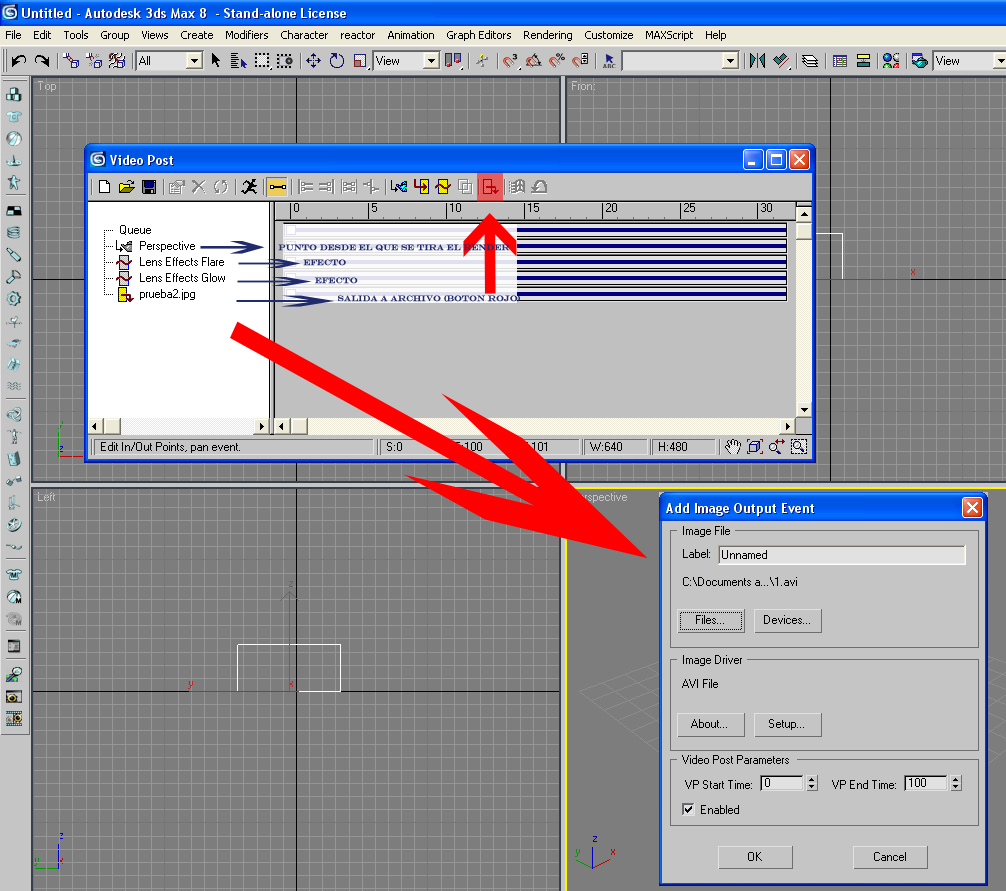Close the Add Image Output Event dialog

(972, 508)
